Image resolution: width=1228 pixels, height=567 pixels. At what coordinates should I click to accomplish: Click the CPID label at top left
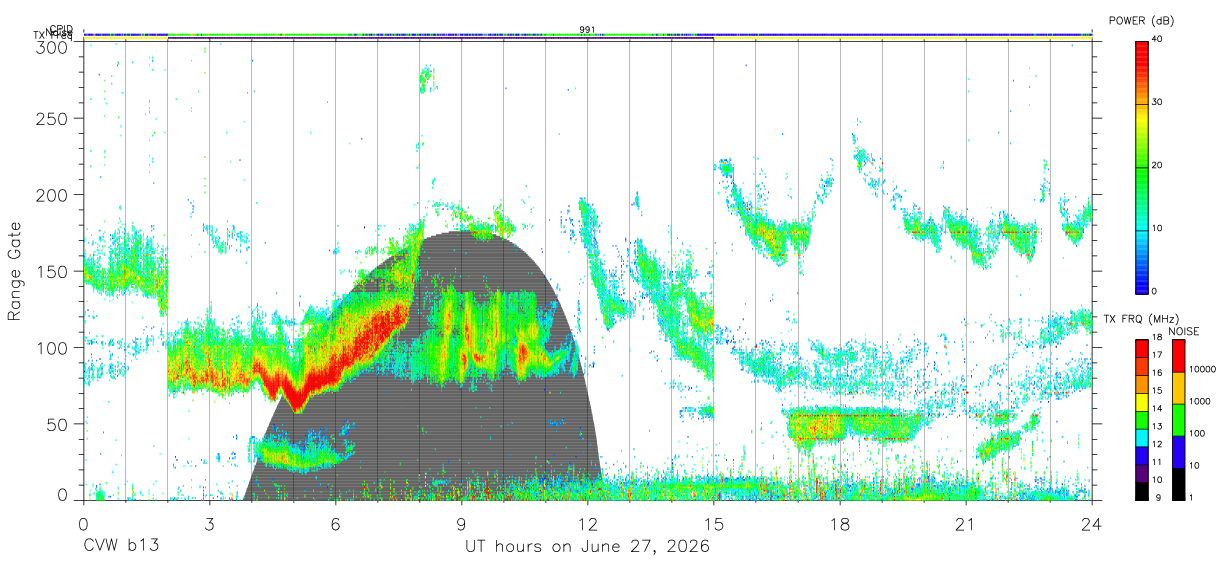(60, 30)
